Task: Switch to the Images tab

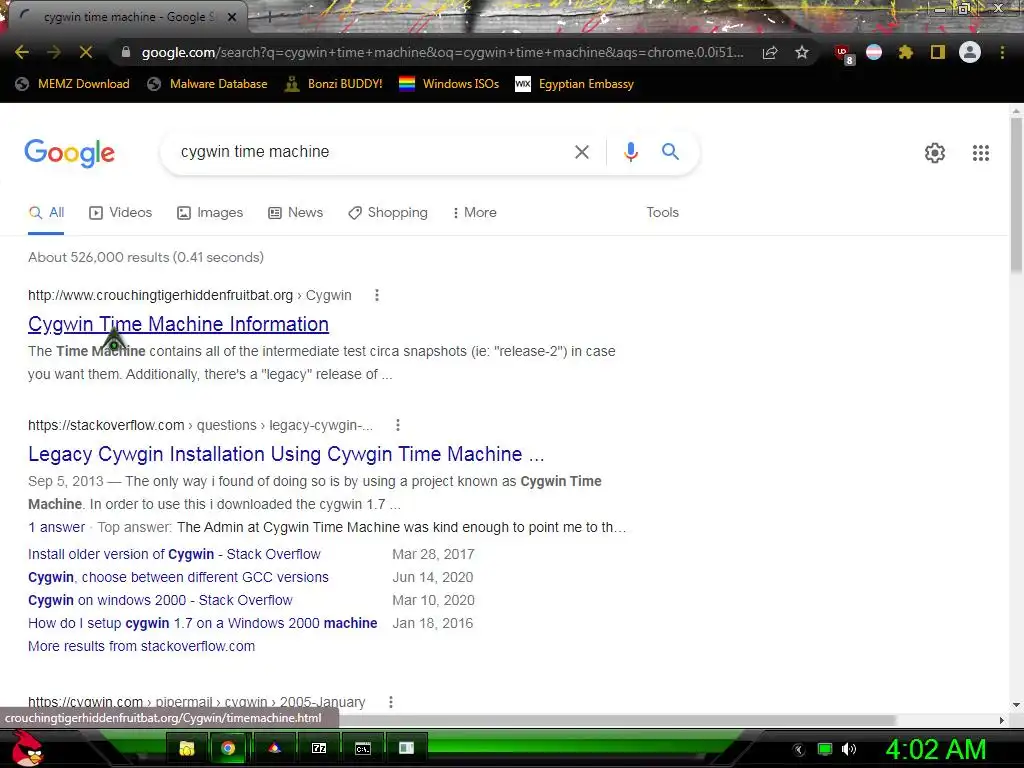Action: point(210,213)
